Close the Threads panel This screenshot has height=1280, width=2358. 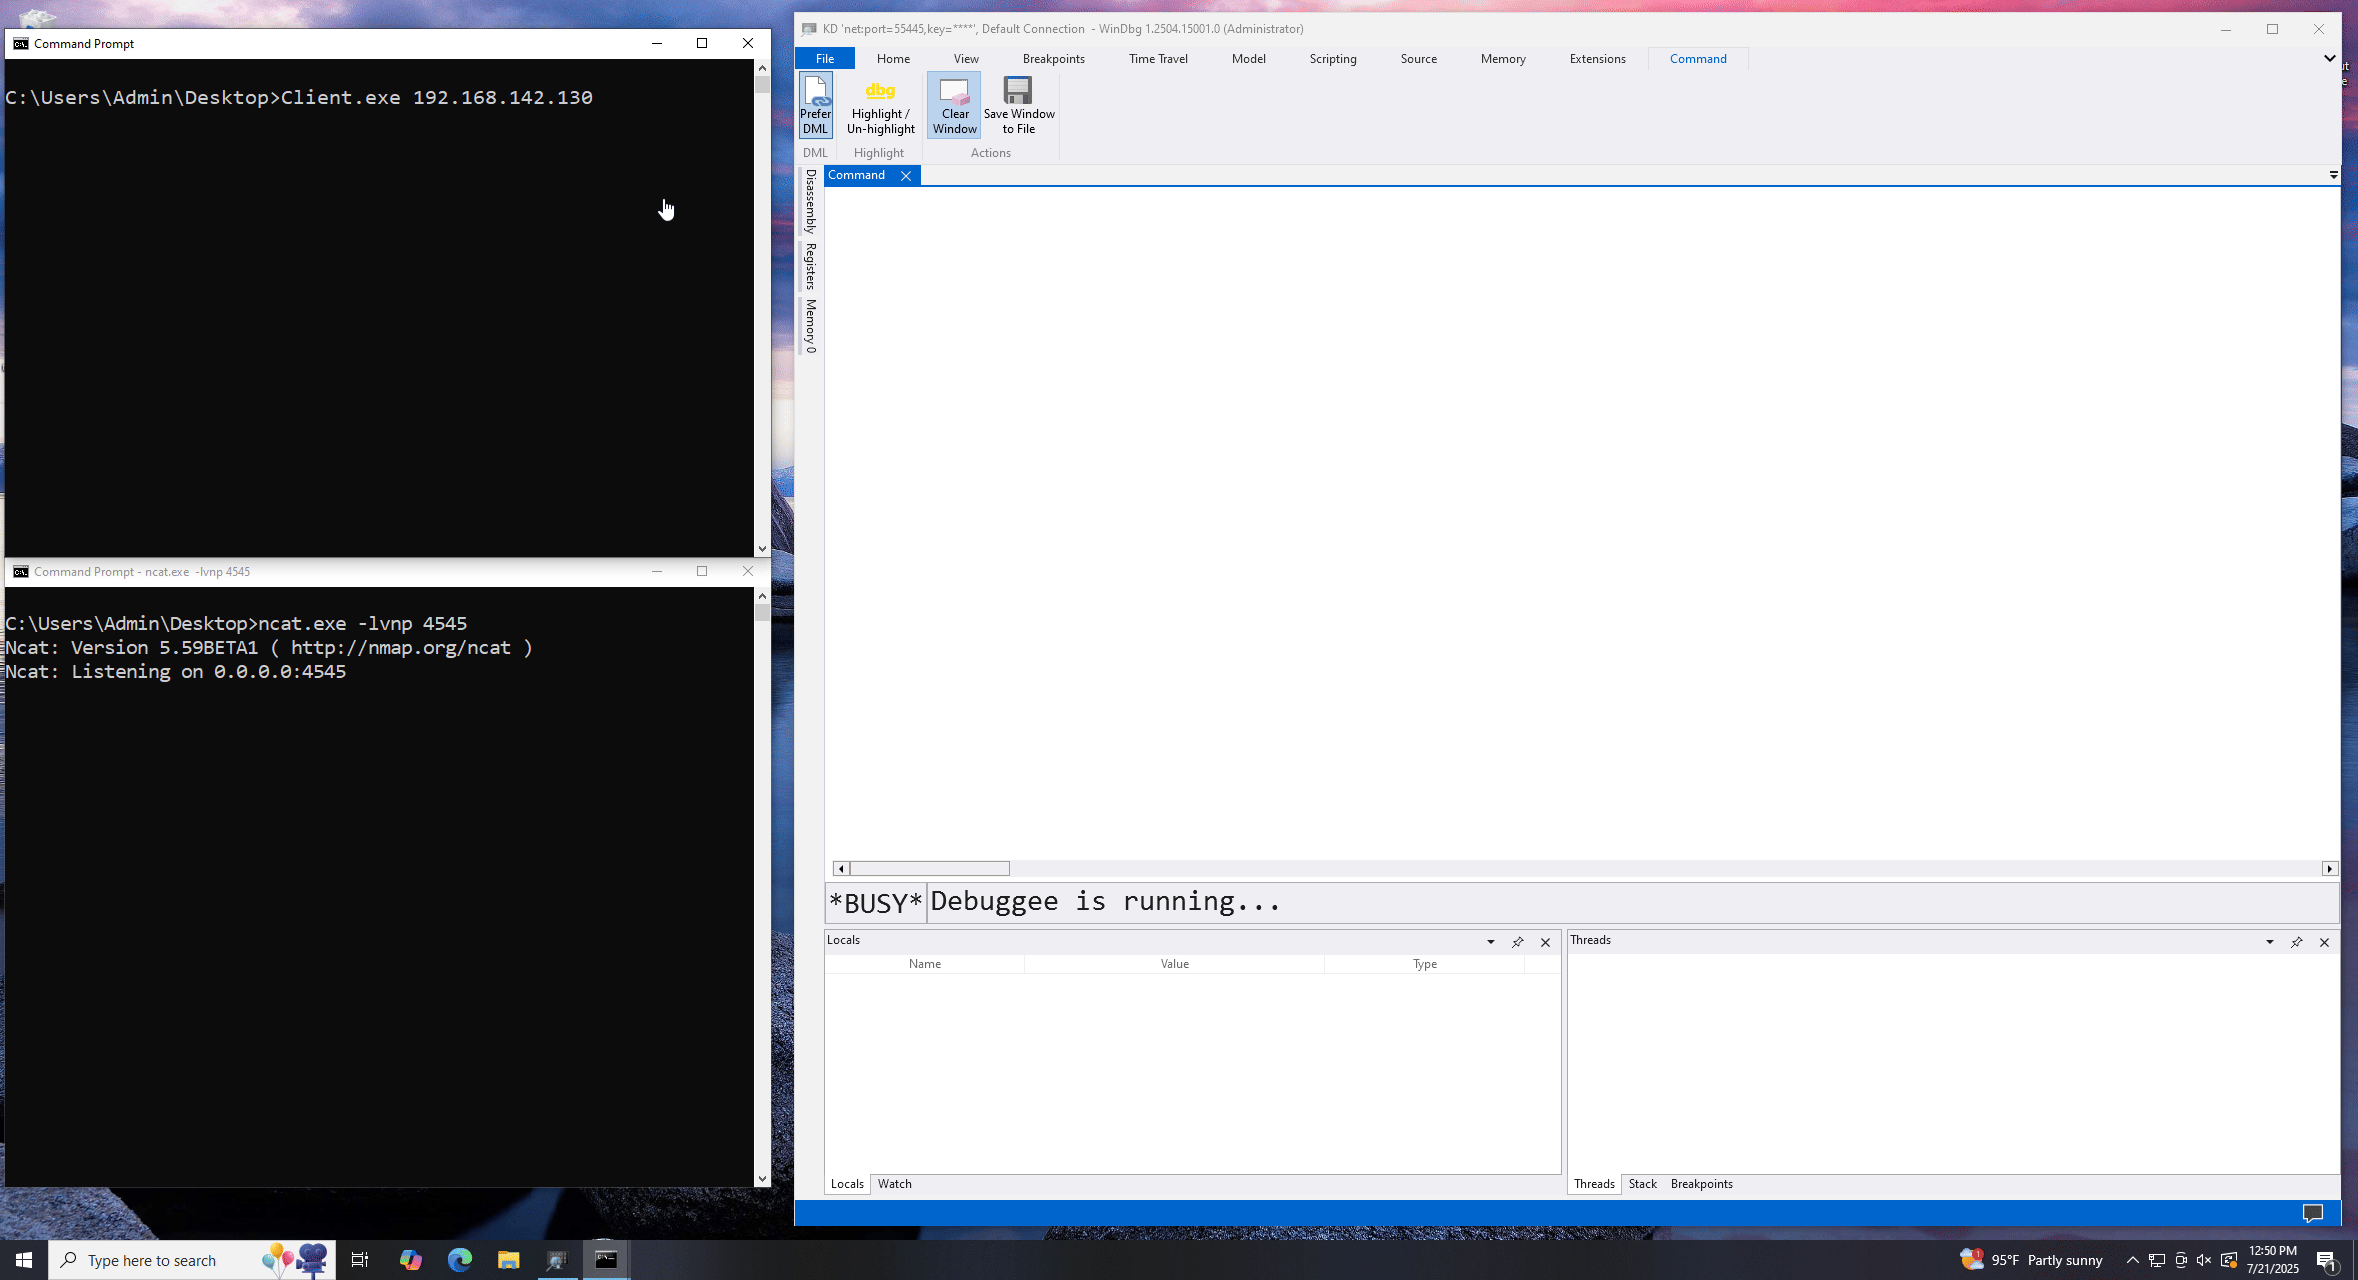pos(2324,942)
